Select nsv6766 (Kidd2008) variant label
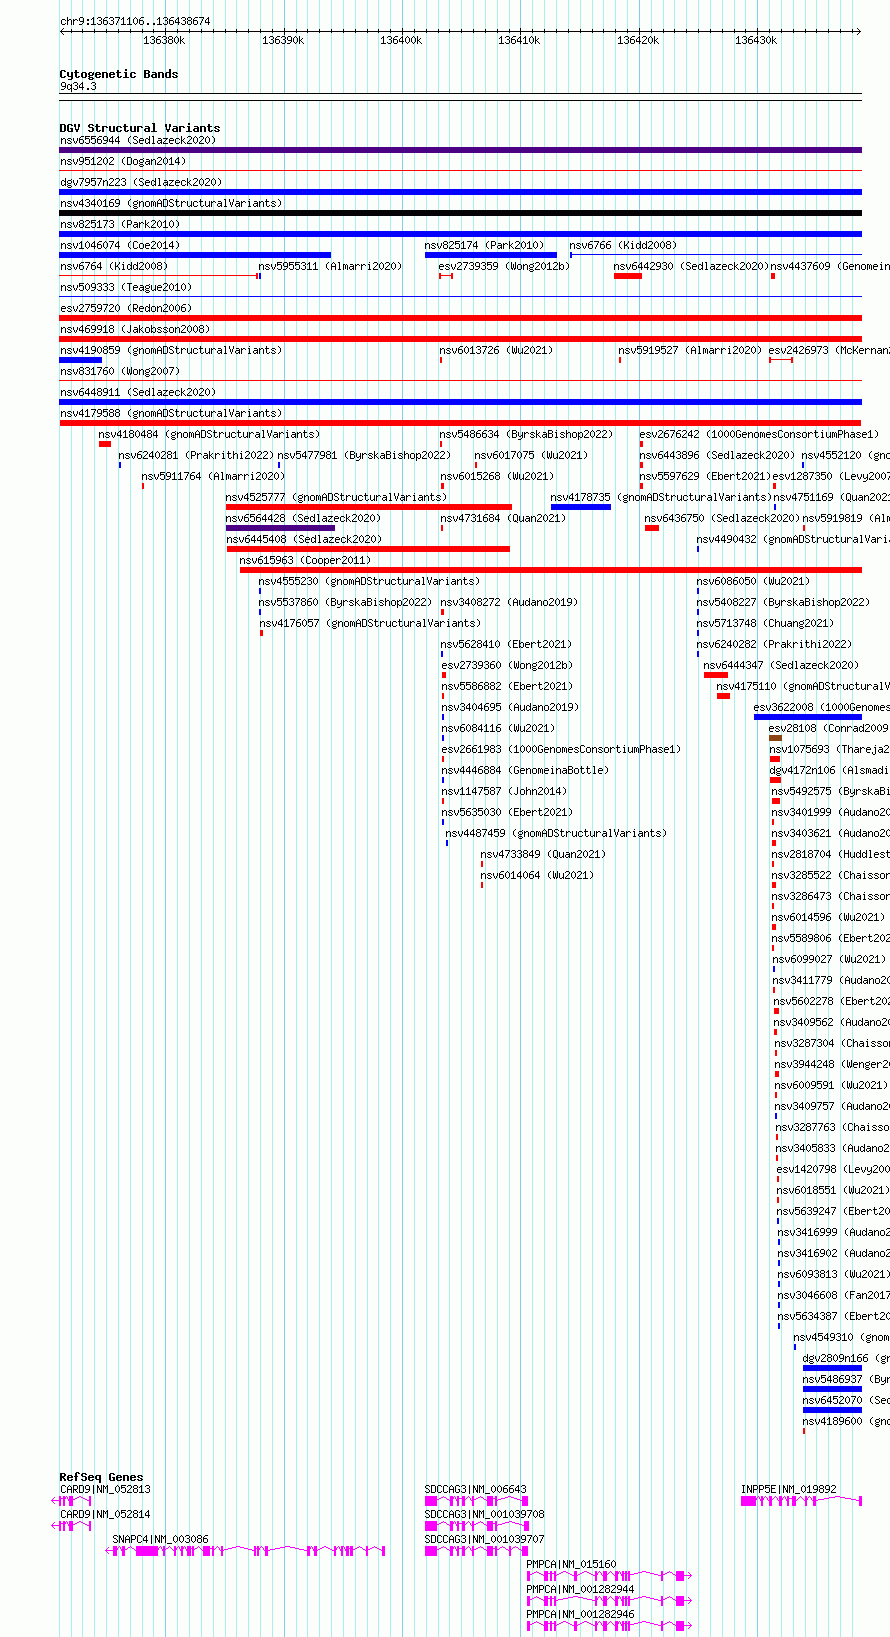 pos(623,245)
